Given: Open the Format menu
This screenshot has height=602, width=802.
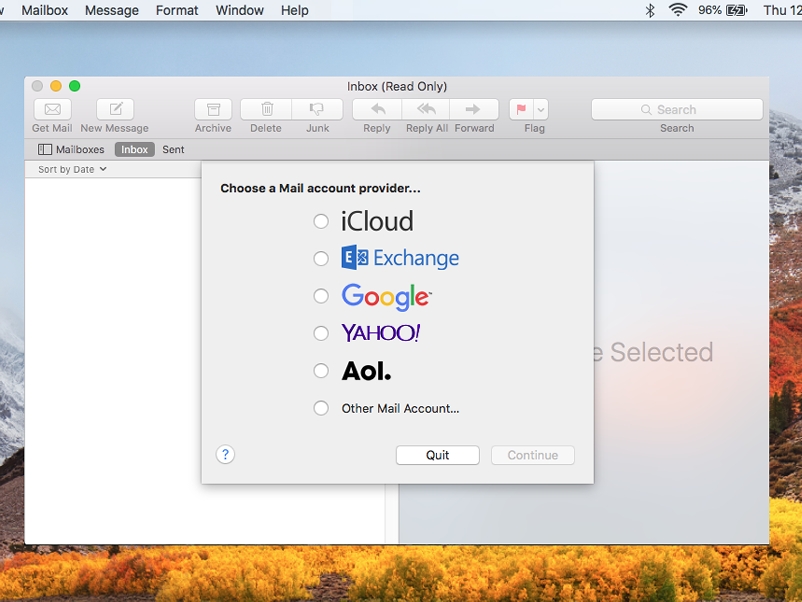Looking at the screenshot, I should point(177,10).
